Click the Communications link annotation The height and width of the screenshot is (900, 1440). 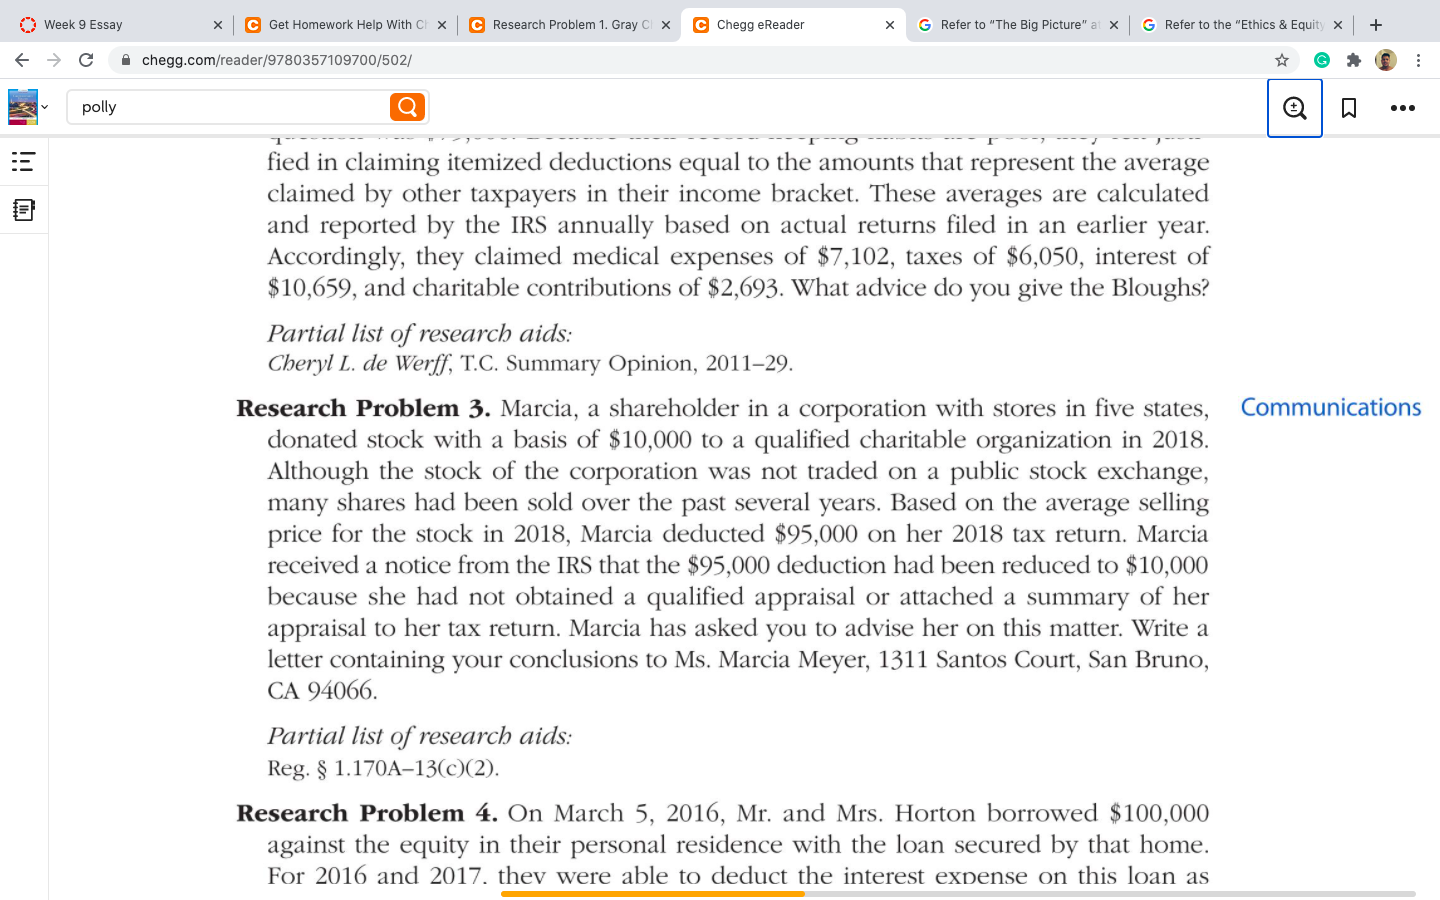pos(1330,408)
